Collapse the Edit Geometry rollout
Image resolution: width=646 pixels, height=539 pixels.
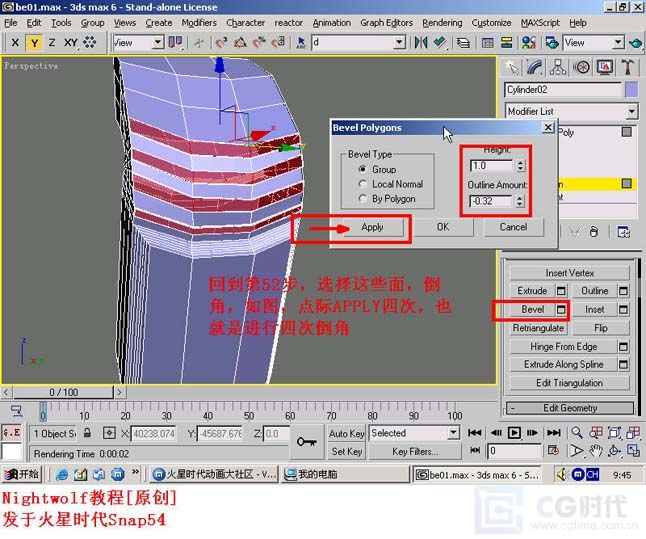pos(570,408)
